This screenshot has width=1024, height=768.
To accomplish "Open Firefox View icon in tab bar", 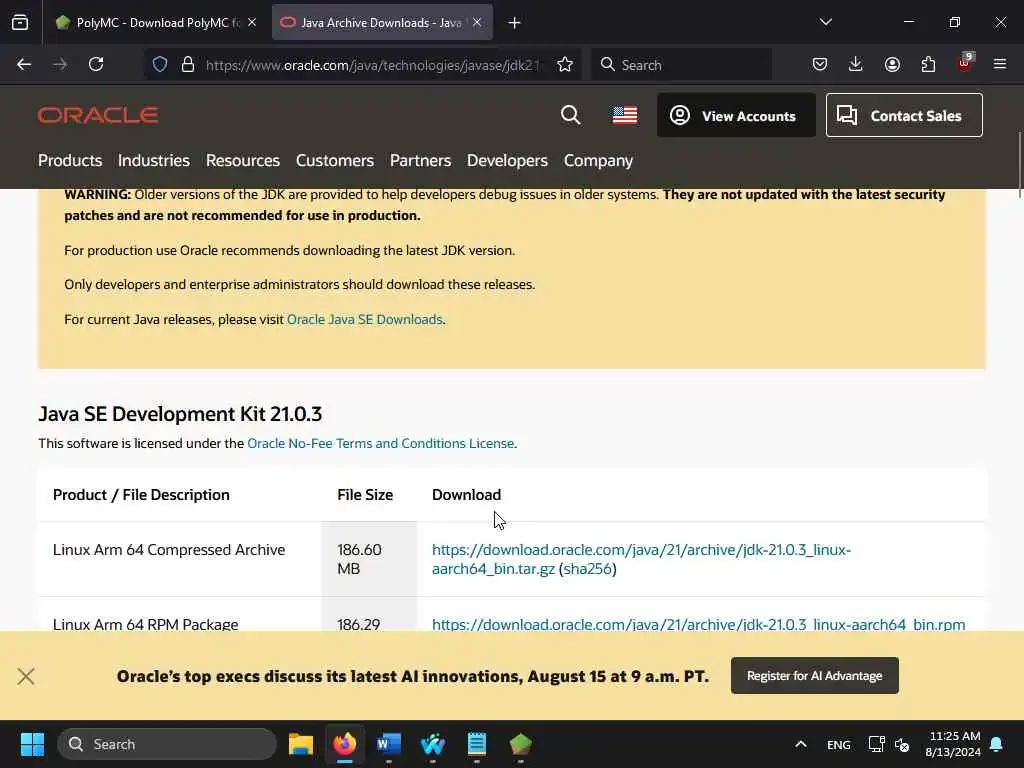I will coord(20,22).
